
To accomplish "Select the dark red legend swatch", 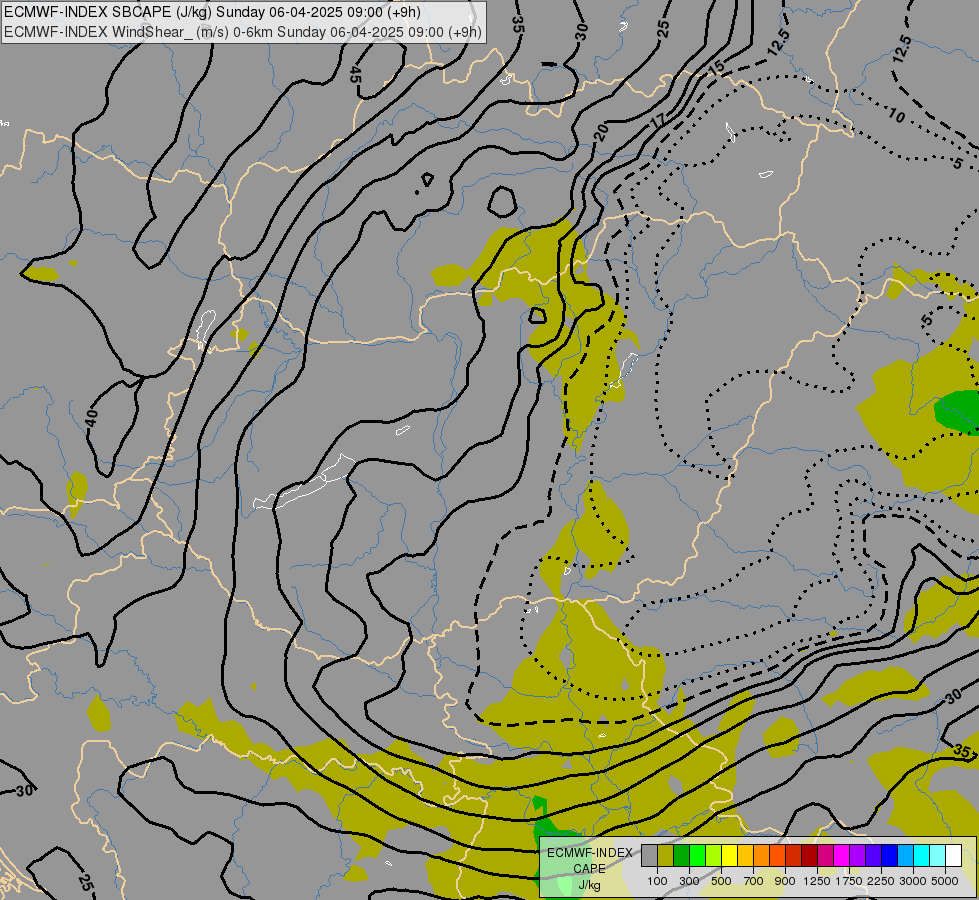I will [809, 856].
